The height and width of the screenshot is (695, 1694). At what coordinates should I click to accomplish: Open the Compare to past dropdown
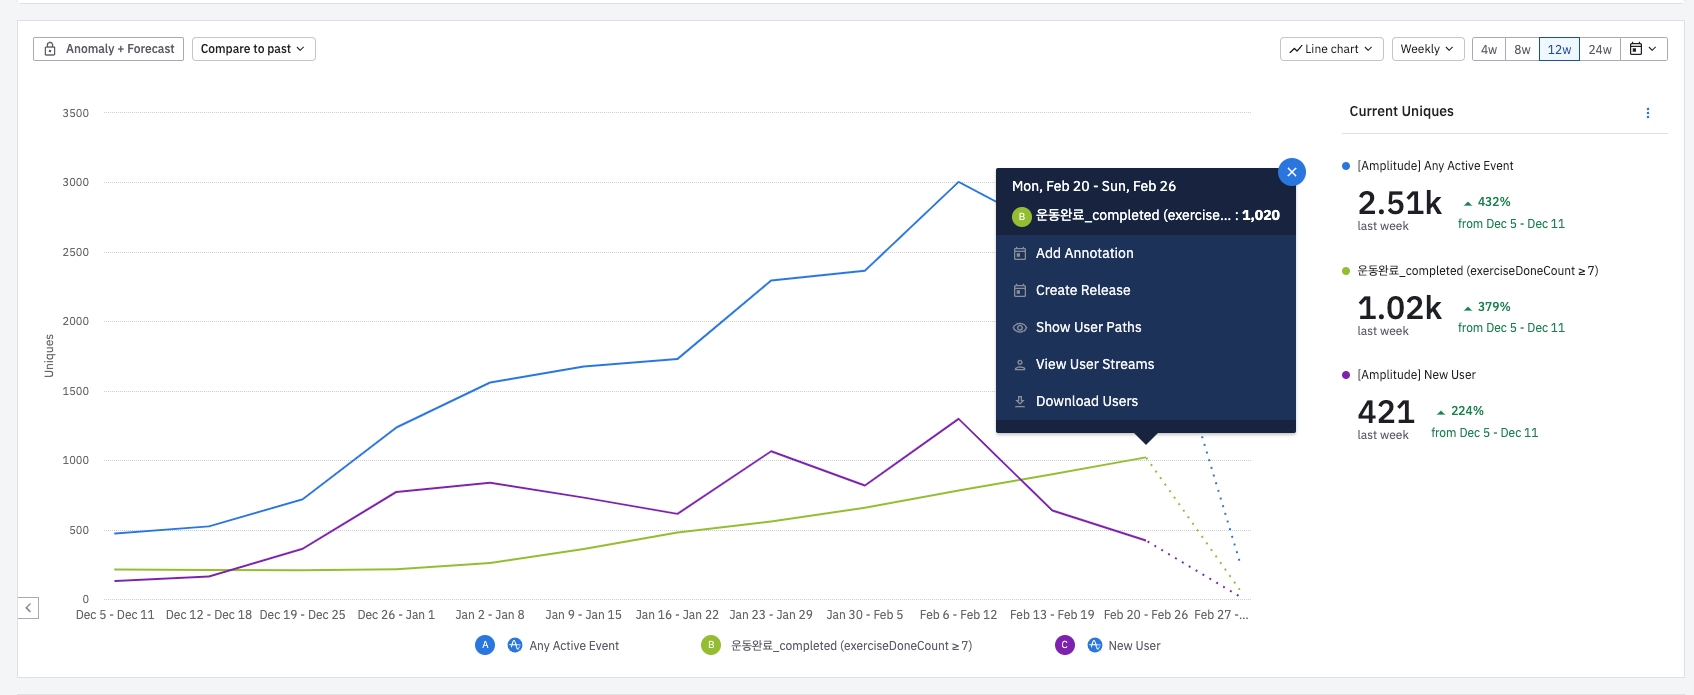[253, 49]
